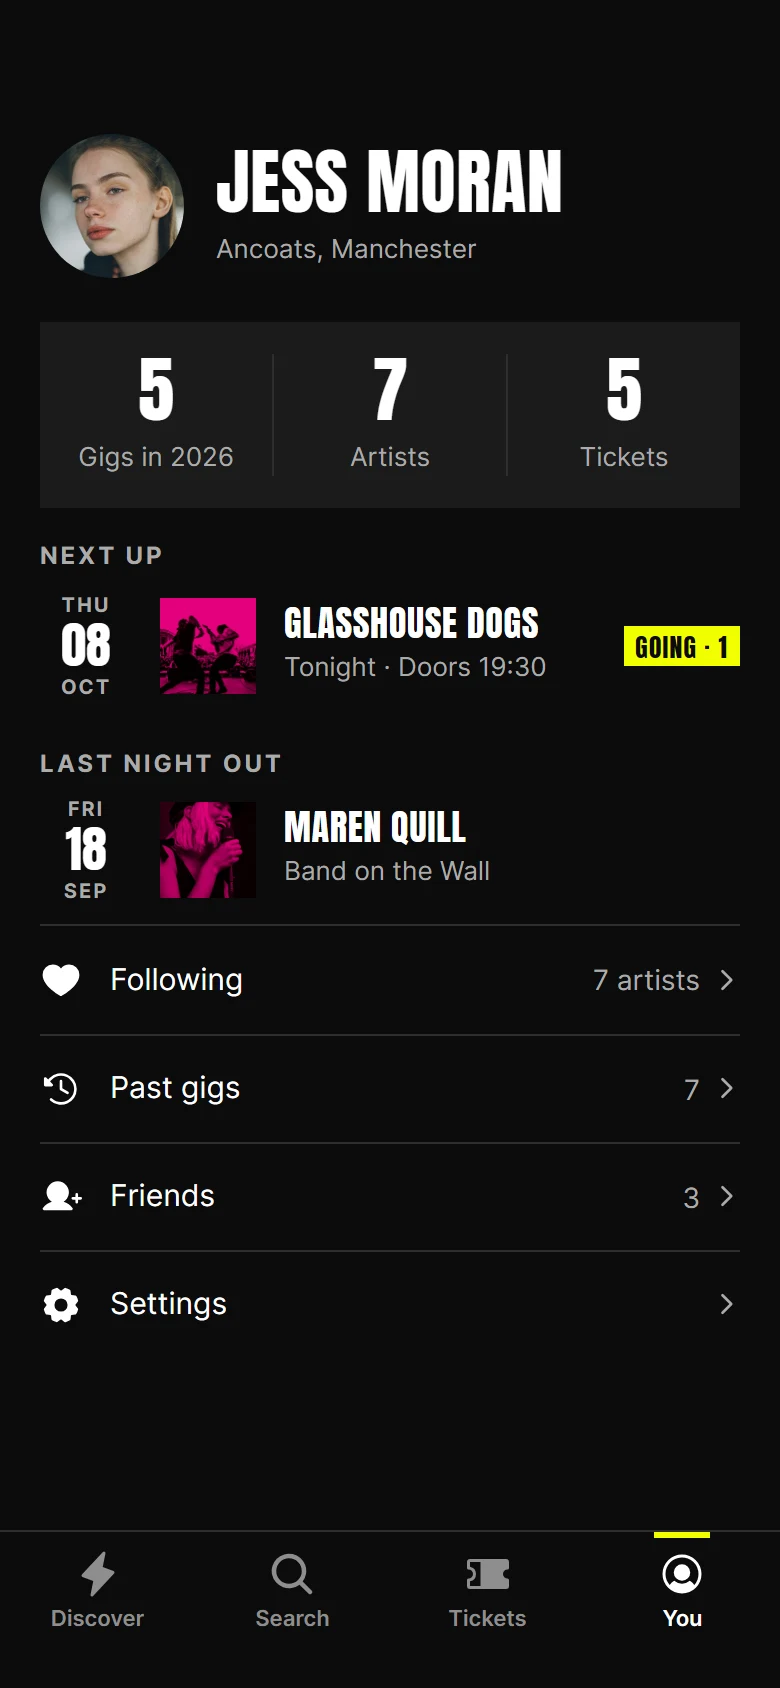
Task: Tap the Gigs in 2026 stat
Action: [156, 414]
